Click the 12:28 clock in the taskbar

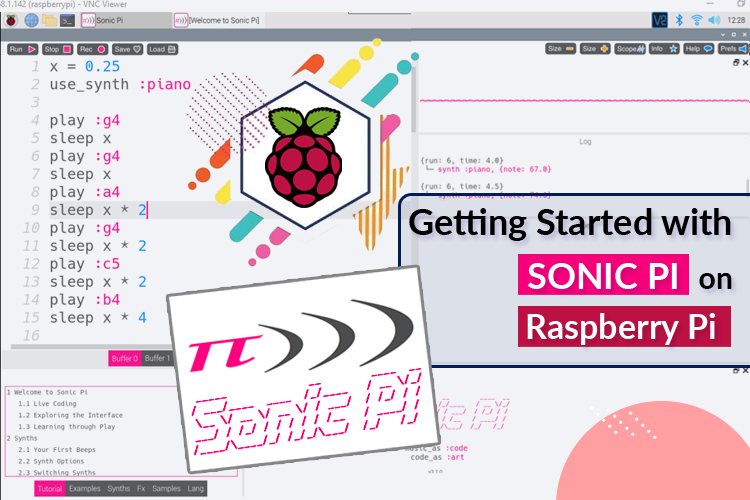click(736, 20)
